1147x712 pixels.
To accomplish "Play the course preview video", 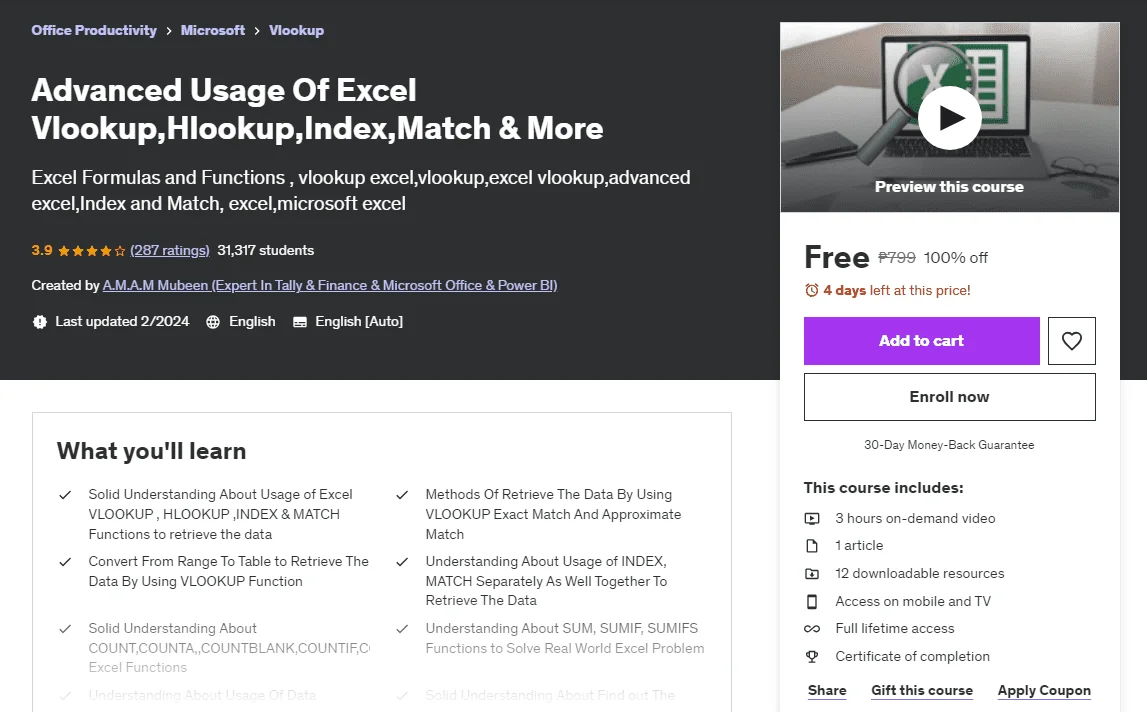I will (x=949, y=118).
